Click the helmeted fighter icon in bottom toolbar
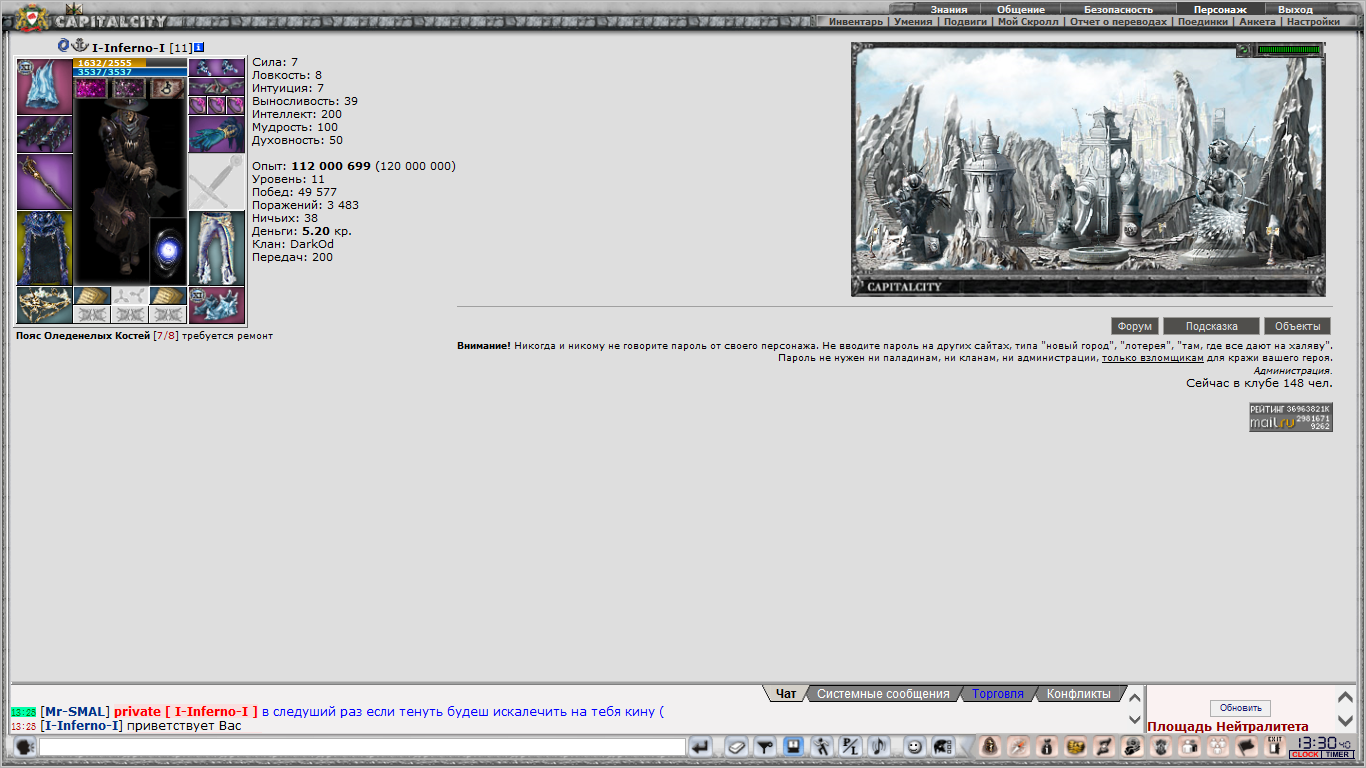The width and height of the screenshot is (1366, 768). click(x=1132, y=746)
